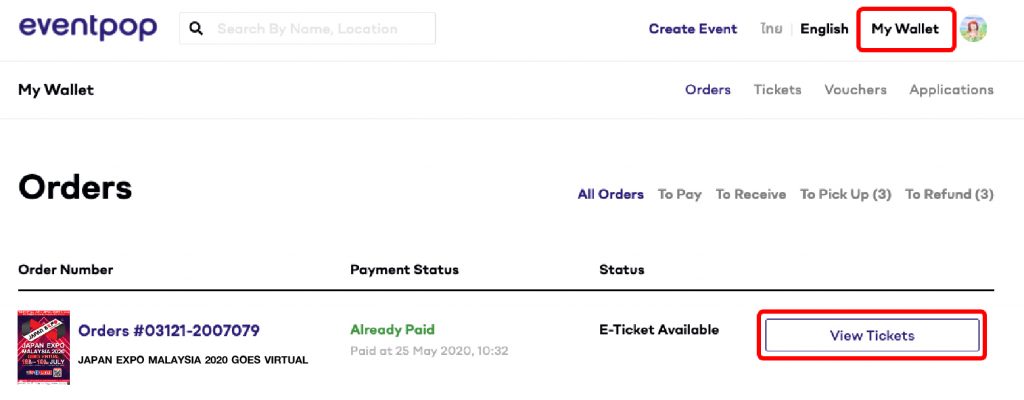Open the Vouchers tab
Viewport: 1024px width, 400px height.
[x=856, y=90]
